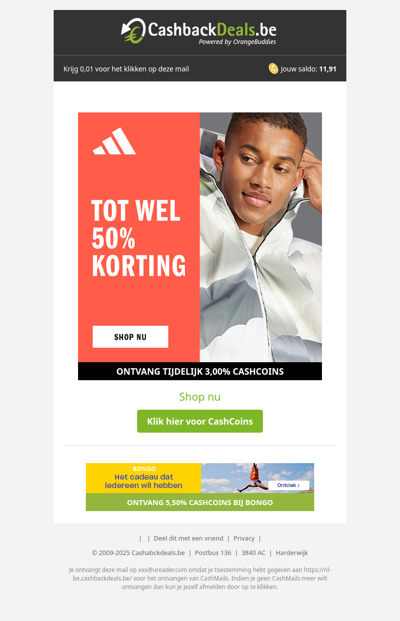Open the Privacy footer link
Viewport: 400px width, 621px height.
pyautogui.click(x=244, y=538)
